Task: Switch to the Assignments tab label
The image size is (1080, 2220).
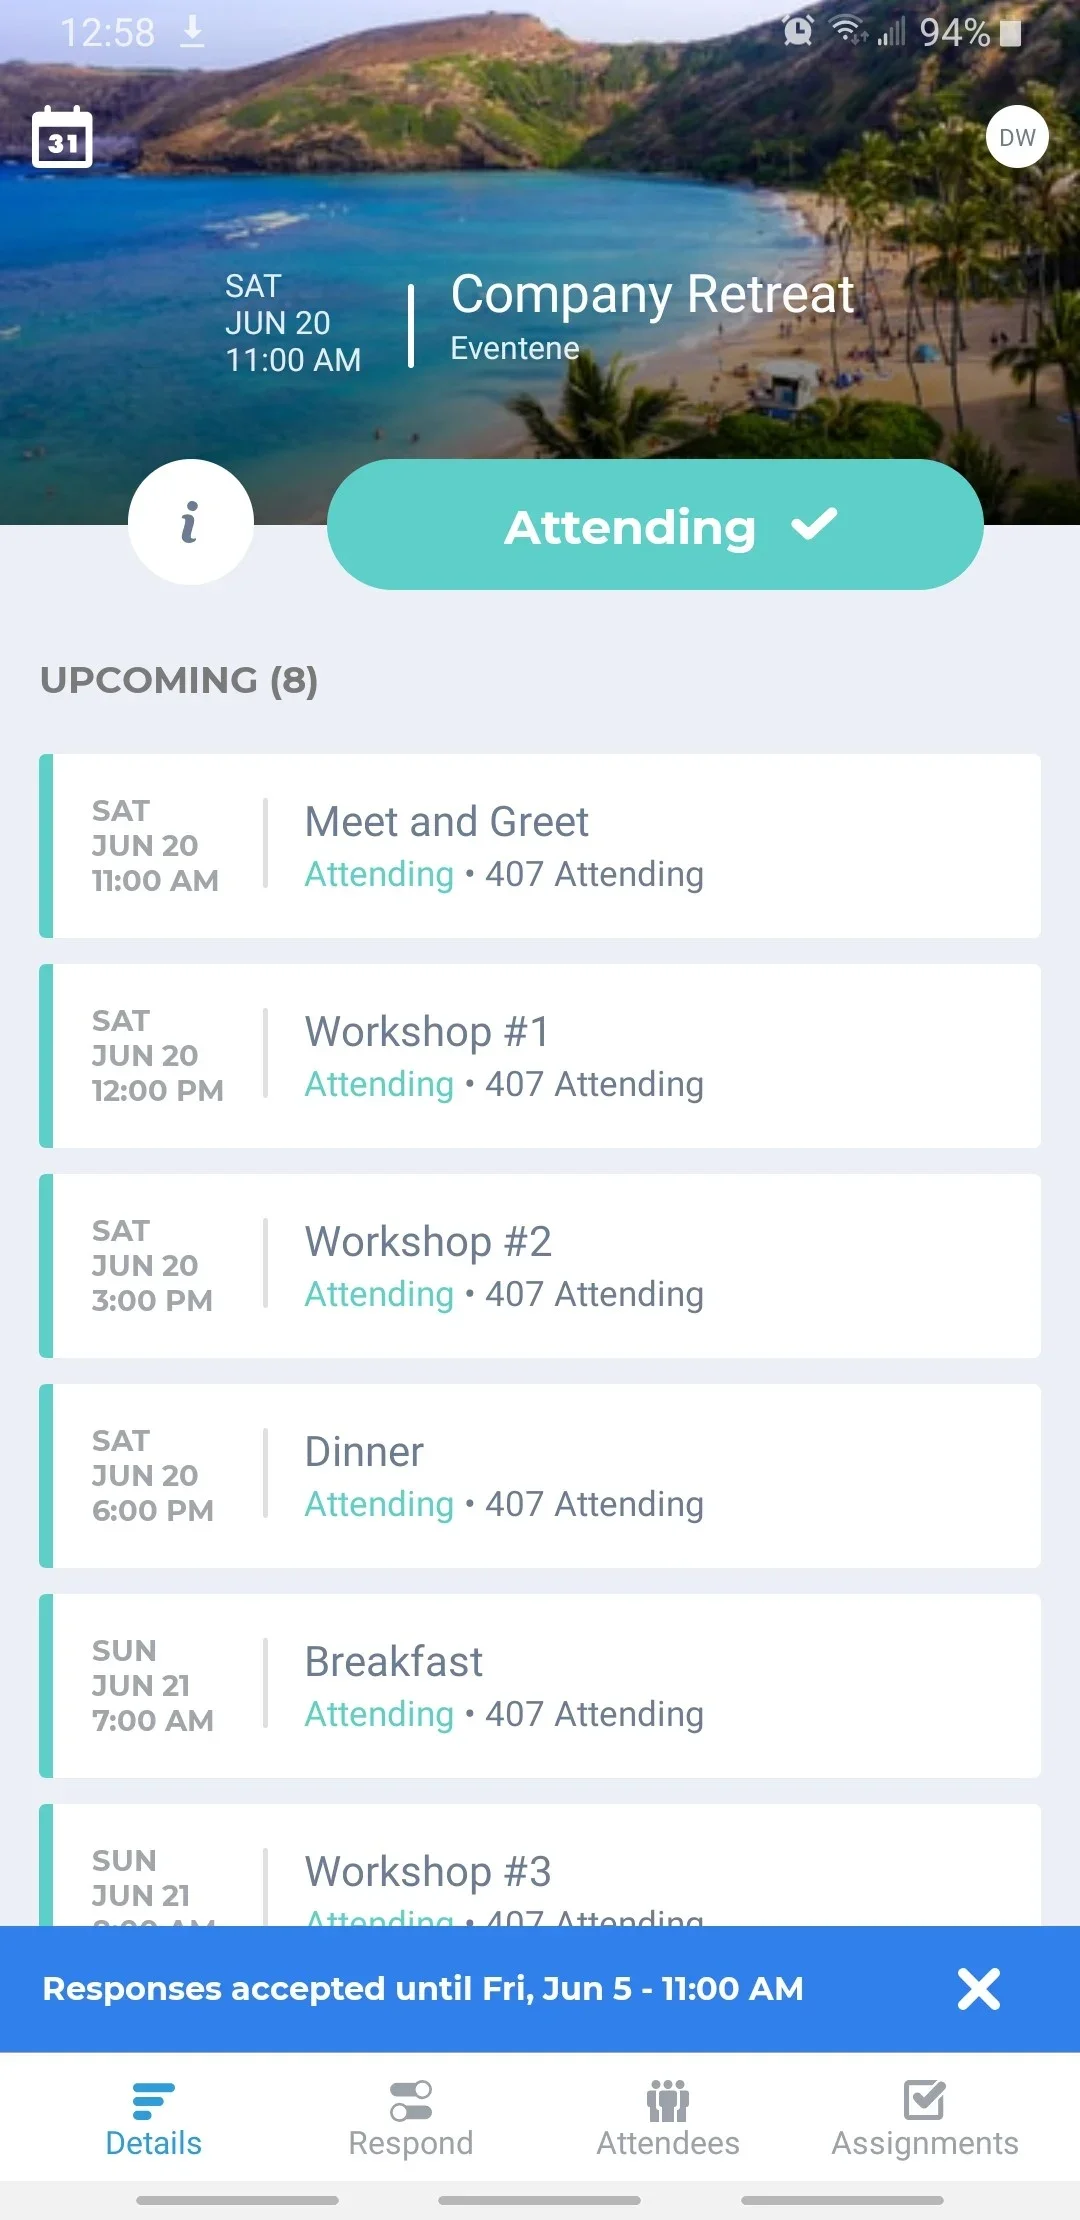Action: 925,2143
